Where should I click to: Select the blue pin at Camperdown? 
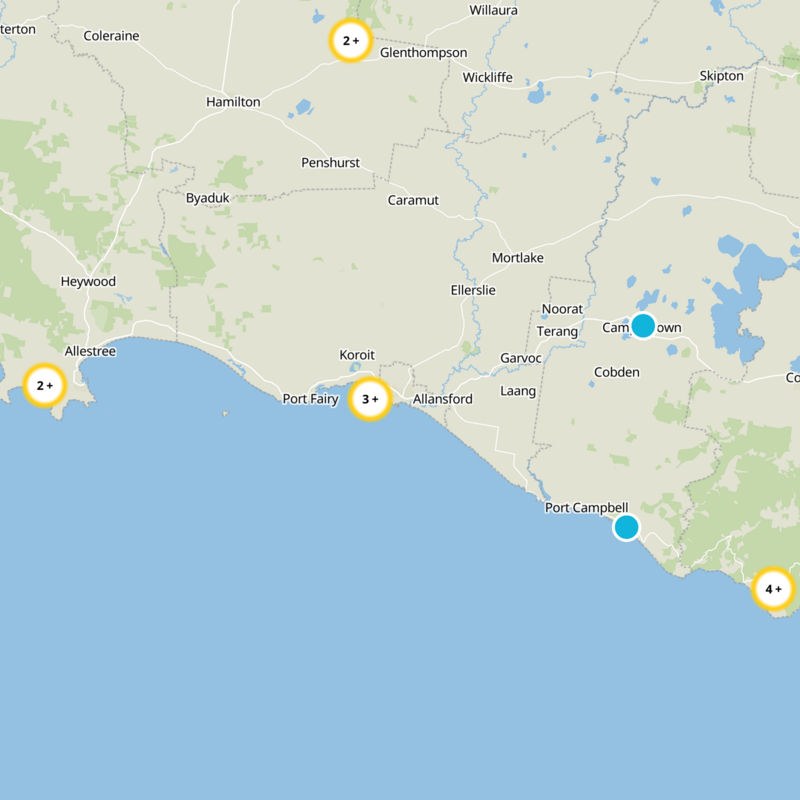tap(645, 325)
